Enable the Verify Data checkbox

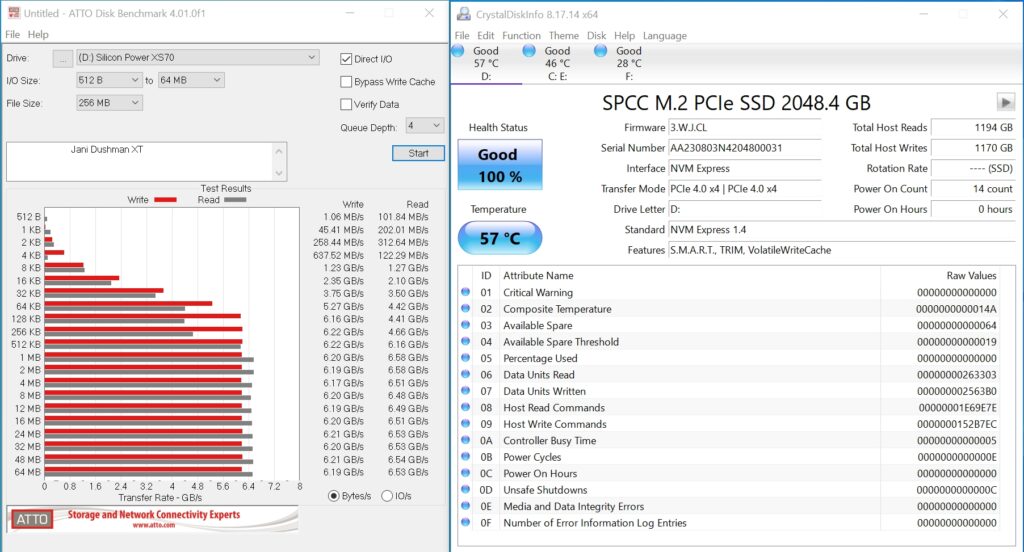pos(346,104)
